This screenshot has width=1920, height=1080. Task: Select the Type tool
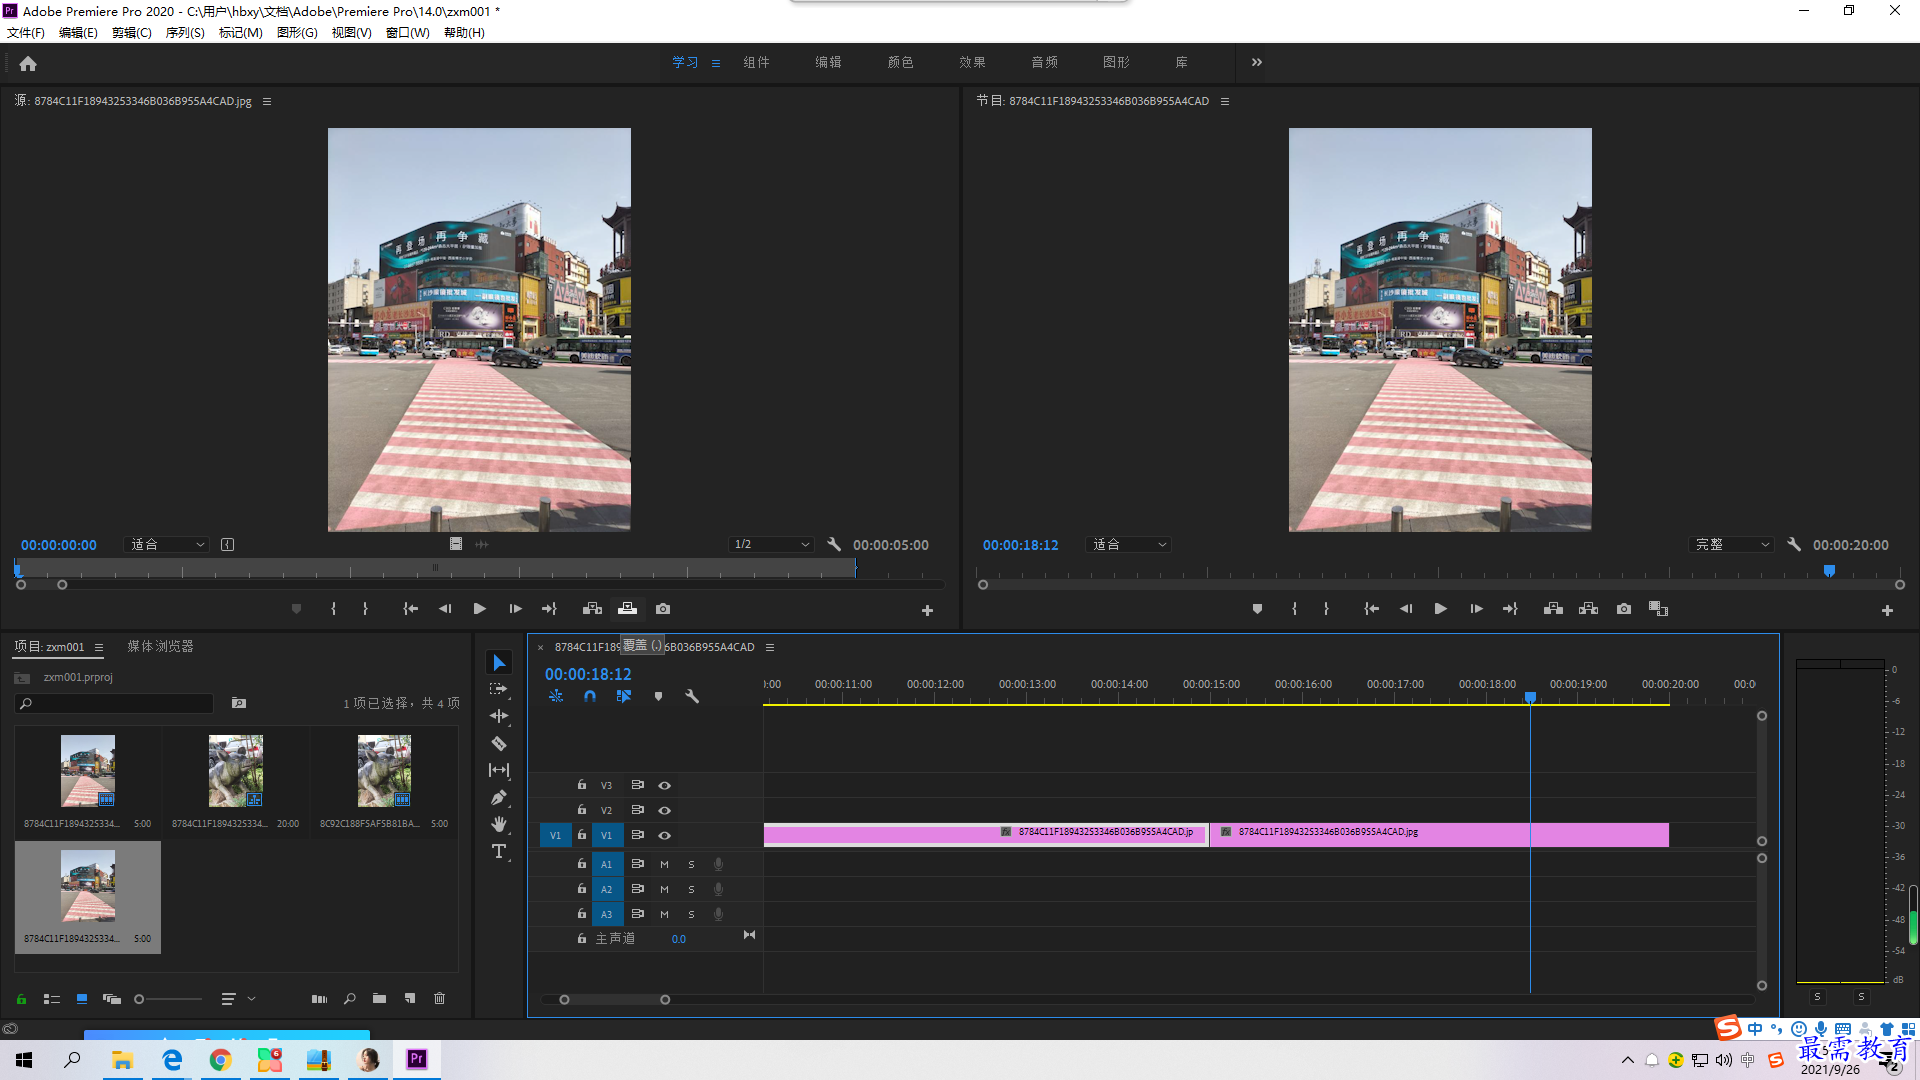coord(499,851)
